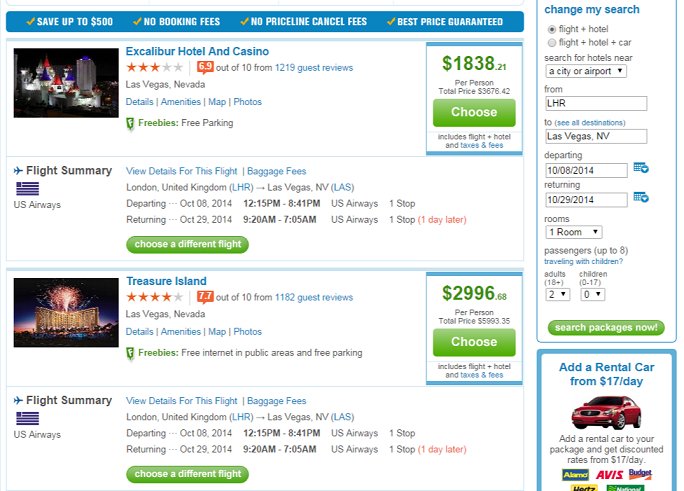Click the Treasure Island 7.7 score badge
This screenshot has height=491, width=684.
(x=205, y=297)
